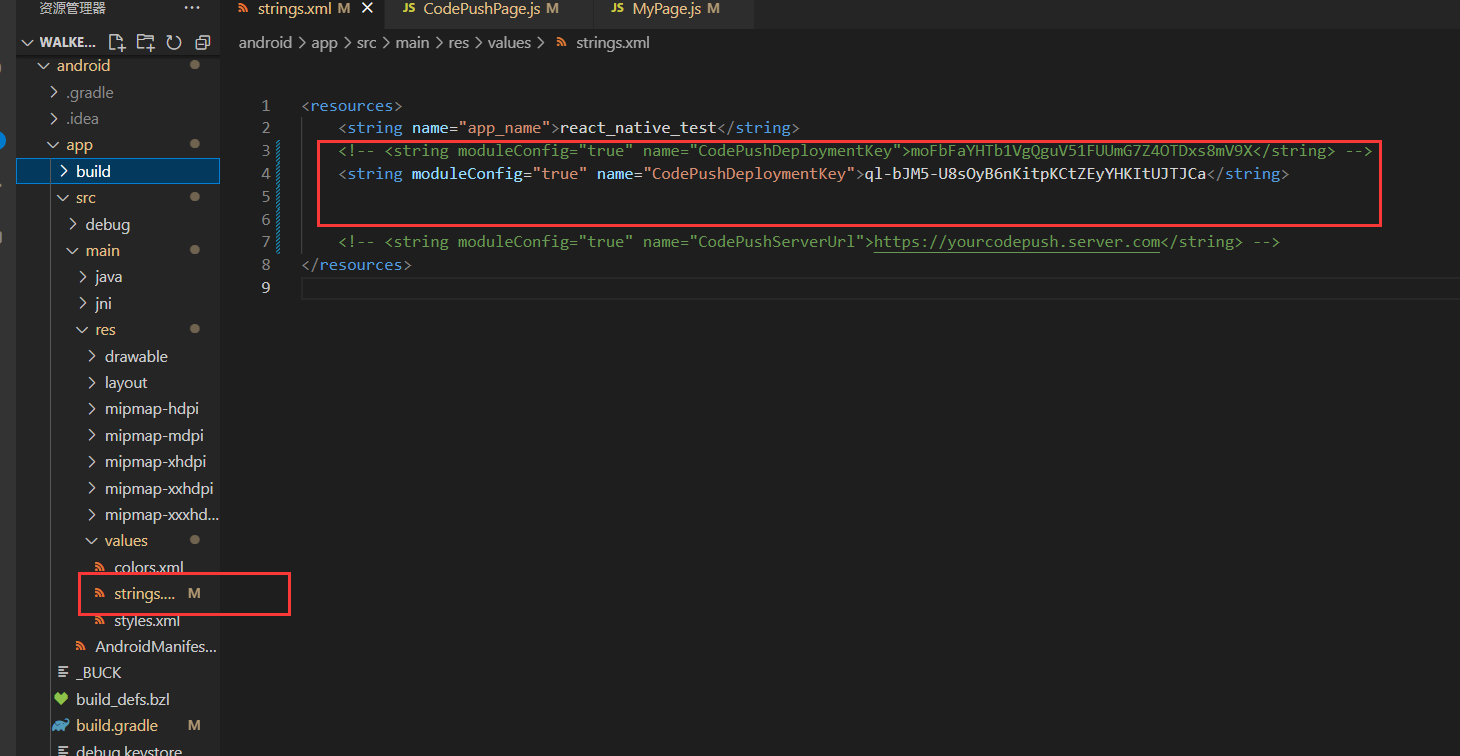
Task: Expand the build folder
Action: [x=93, y=171]
